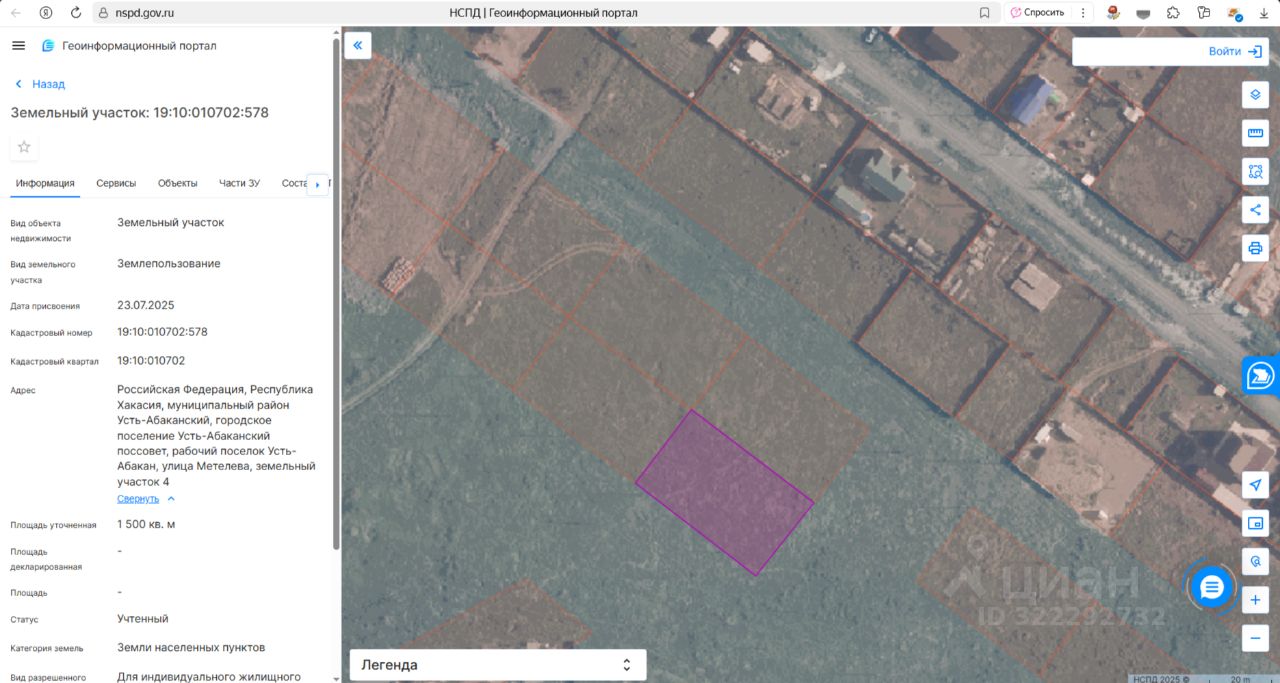The image size is (1280, 683).
Task: Click the area value 1 500 кв. м
Action: [x=146, y=525]
